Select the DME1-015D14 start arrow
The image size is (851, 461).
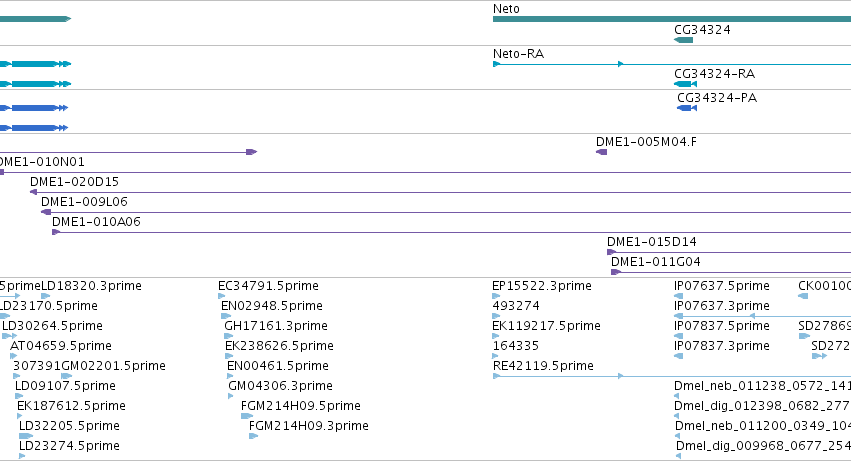pyautogui.click(x=611, y=252)
